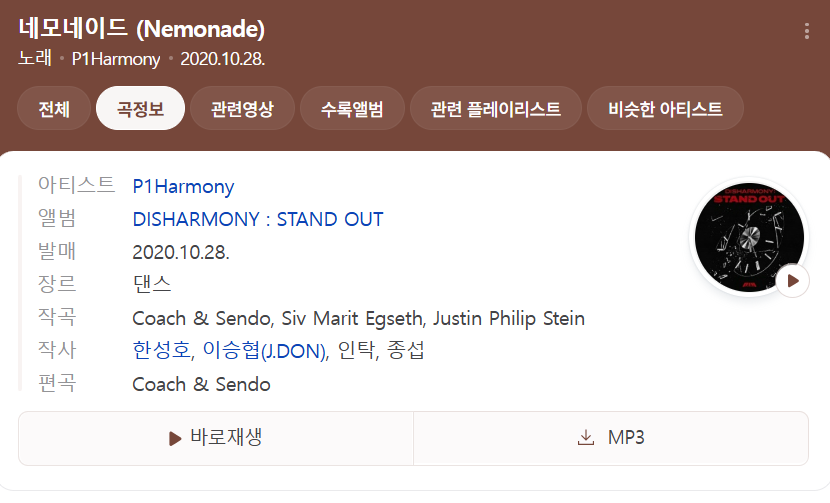The width and height of the screenshot is (830, 503).
Task: Select the 곡정보 tab
Action: coord(140,109)
